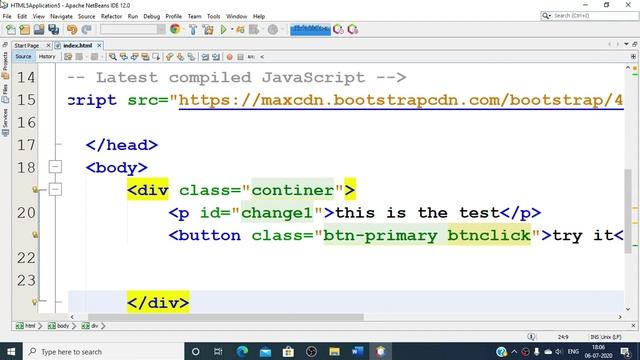This screenshot has height=360, width=640.
Task: Select body in the breadcrumb bar
Action: point(59,326)
